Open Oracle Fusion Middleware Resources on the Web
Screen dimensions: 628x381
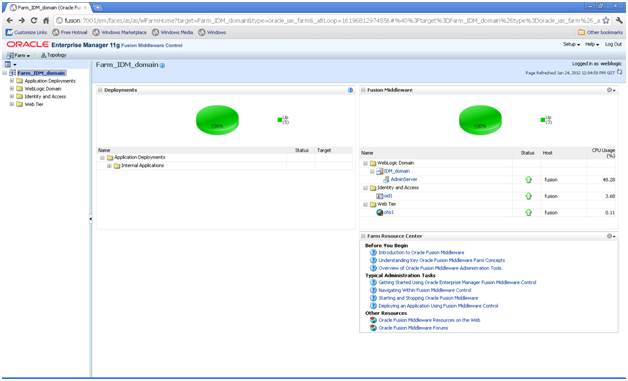click(x=429, y=320)
